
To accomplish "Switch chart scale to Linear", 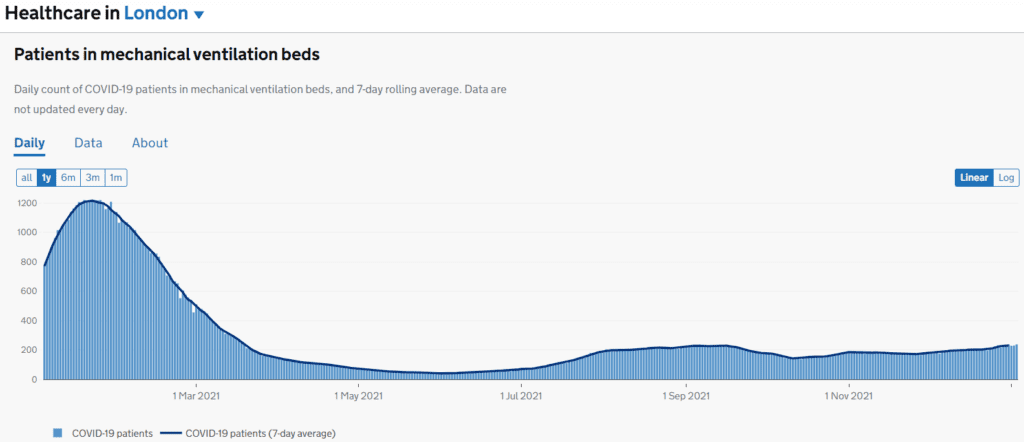I will pyautogui.click(x=974, y=178).
